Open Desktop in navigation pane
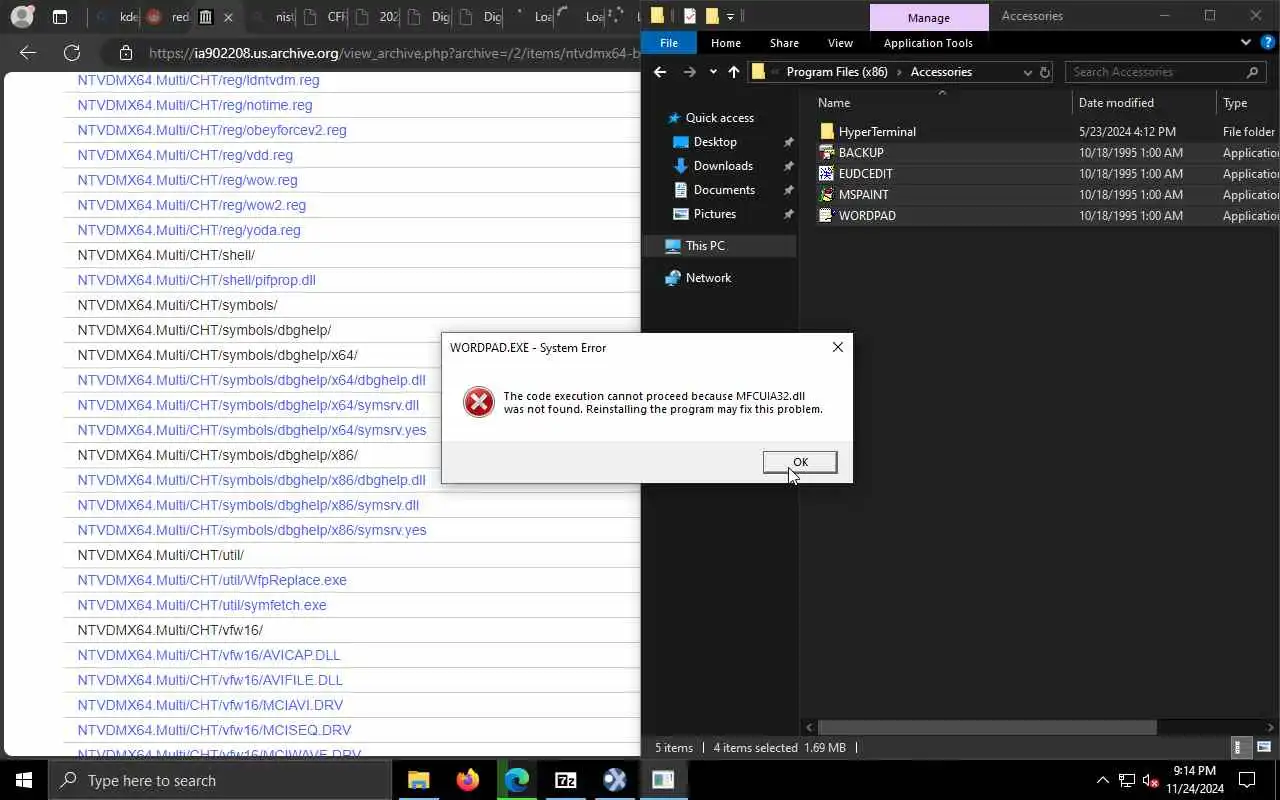This screenshot has width=1280, height=800. pyautogui.click(x=715, y=142)
